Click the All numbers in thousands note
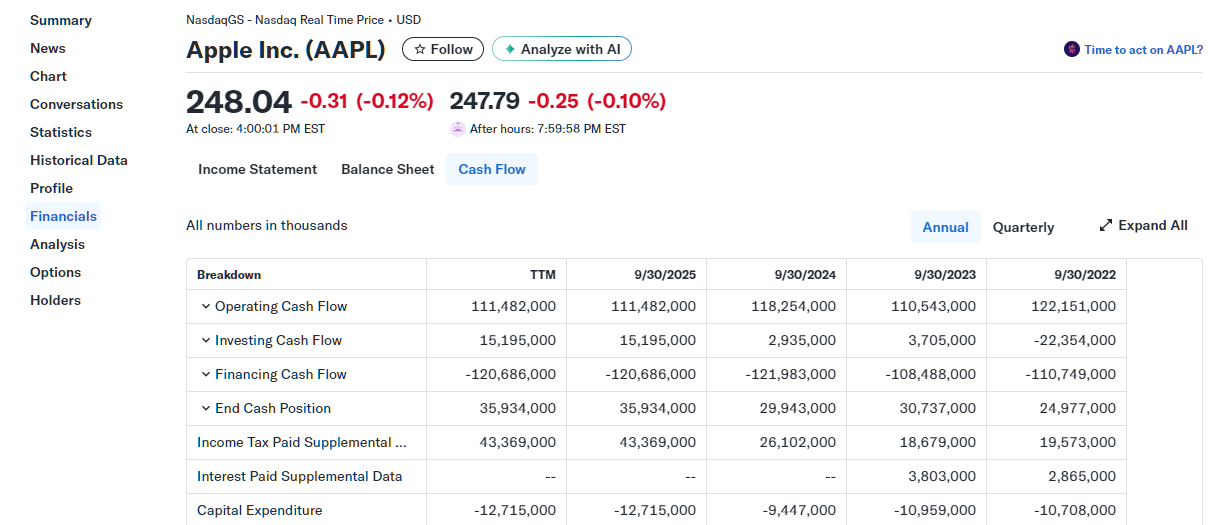1224x525 pixels. pos(267,225)
